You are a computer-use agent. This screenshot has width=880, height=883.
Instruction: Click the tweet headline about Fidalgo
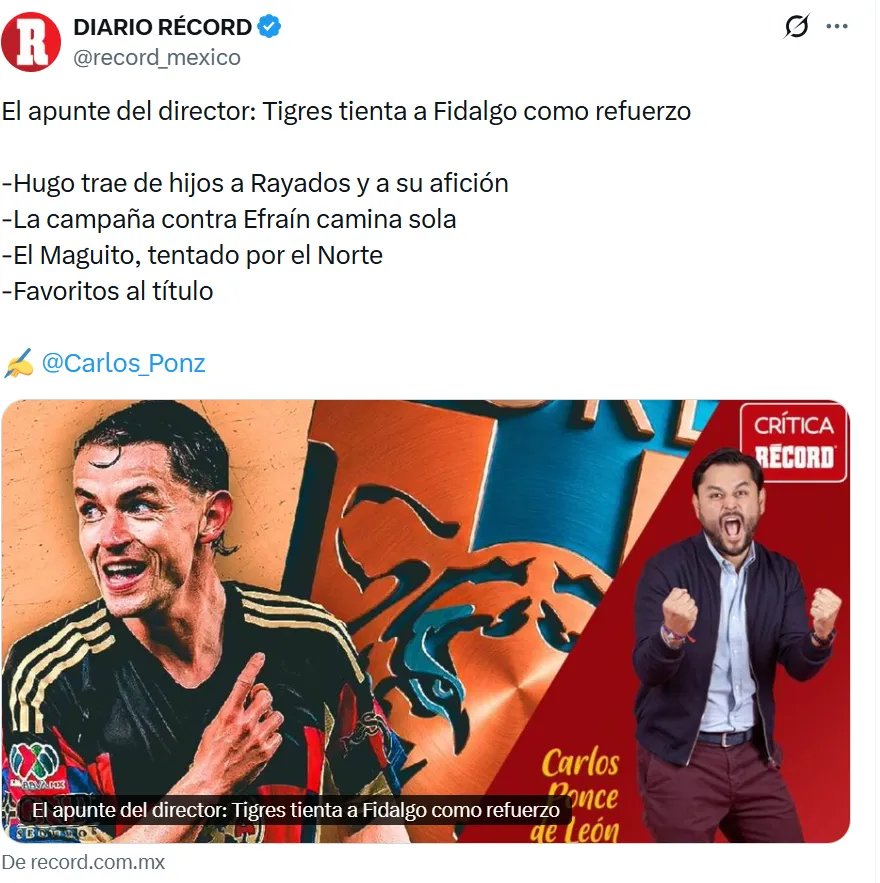tap(346, 111)
